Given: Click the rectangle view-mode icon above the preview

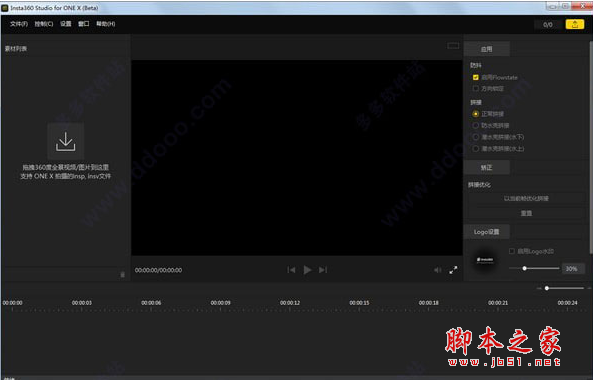Looking at the screenshot, I should pyautogui.click(x=453, y=46).
